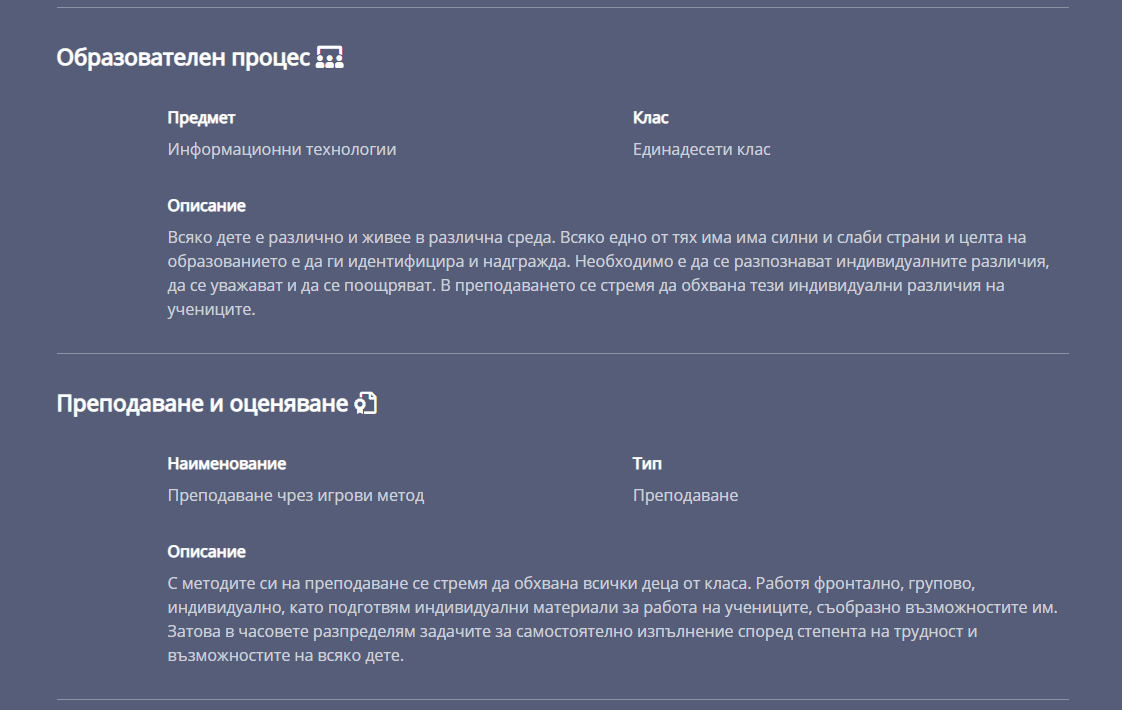Click the Описание label under Образователен процес
This screenshot has height=710, width=1122.
click(206, 206)
